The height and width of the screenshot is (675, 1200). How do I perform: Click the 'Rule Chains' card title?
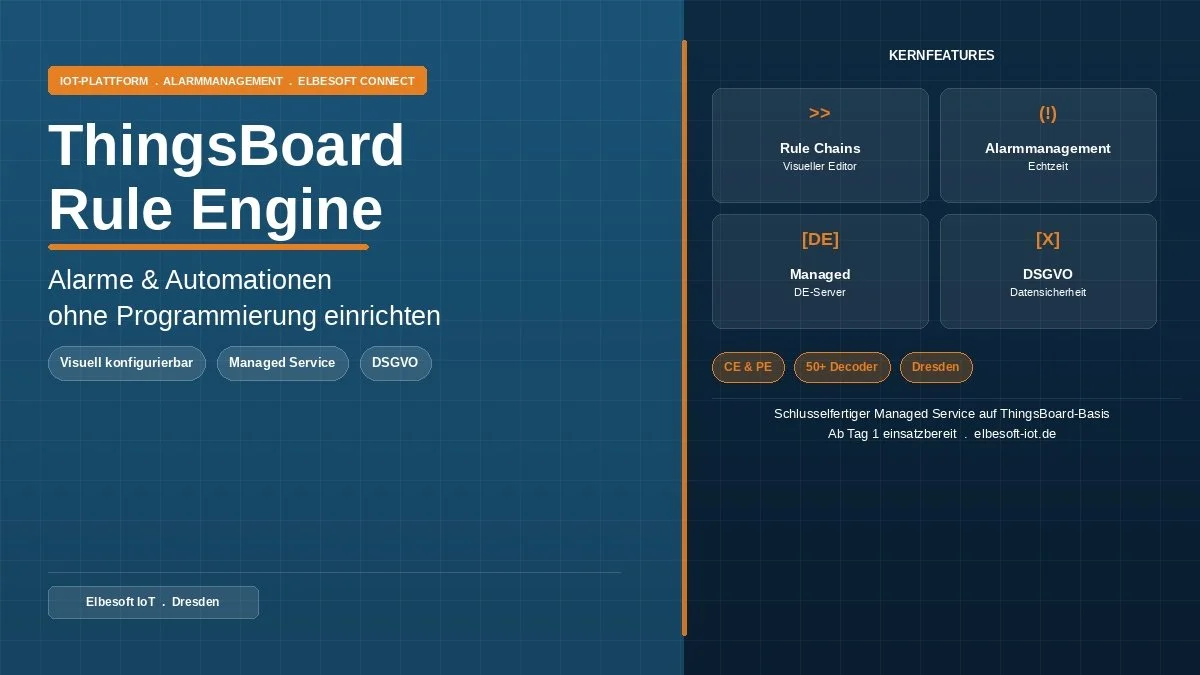click(x=820, y=148)
